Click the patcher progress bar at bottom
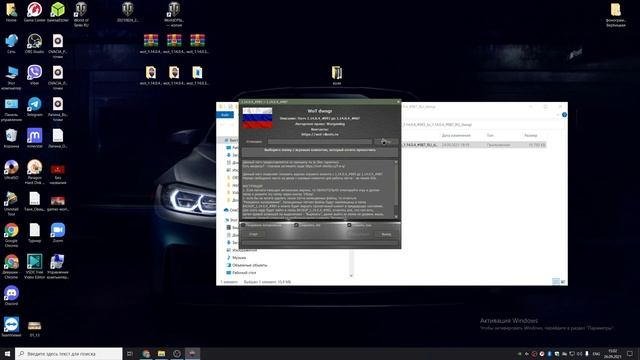This screenshot has width=640, height=360. pos(320,244)
